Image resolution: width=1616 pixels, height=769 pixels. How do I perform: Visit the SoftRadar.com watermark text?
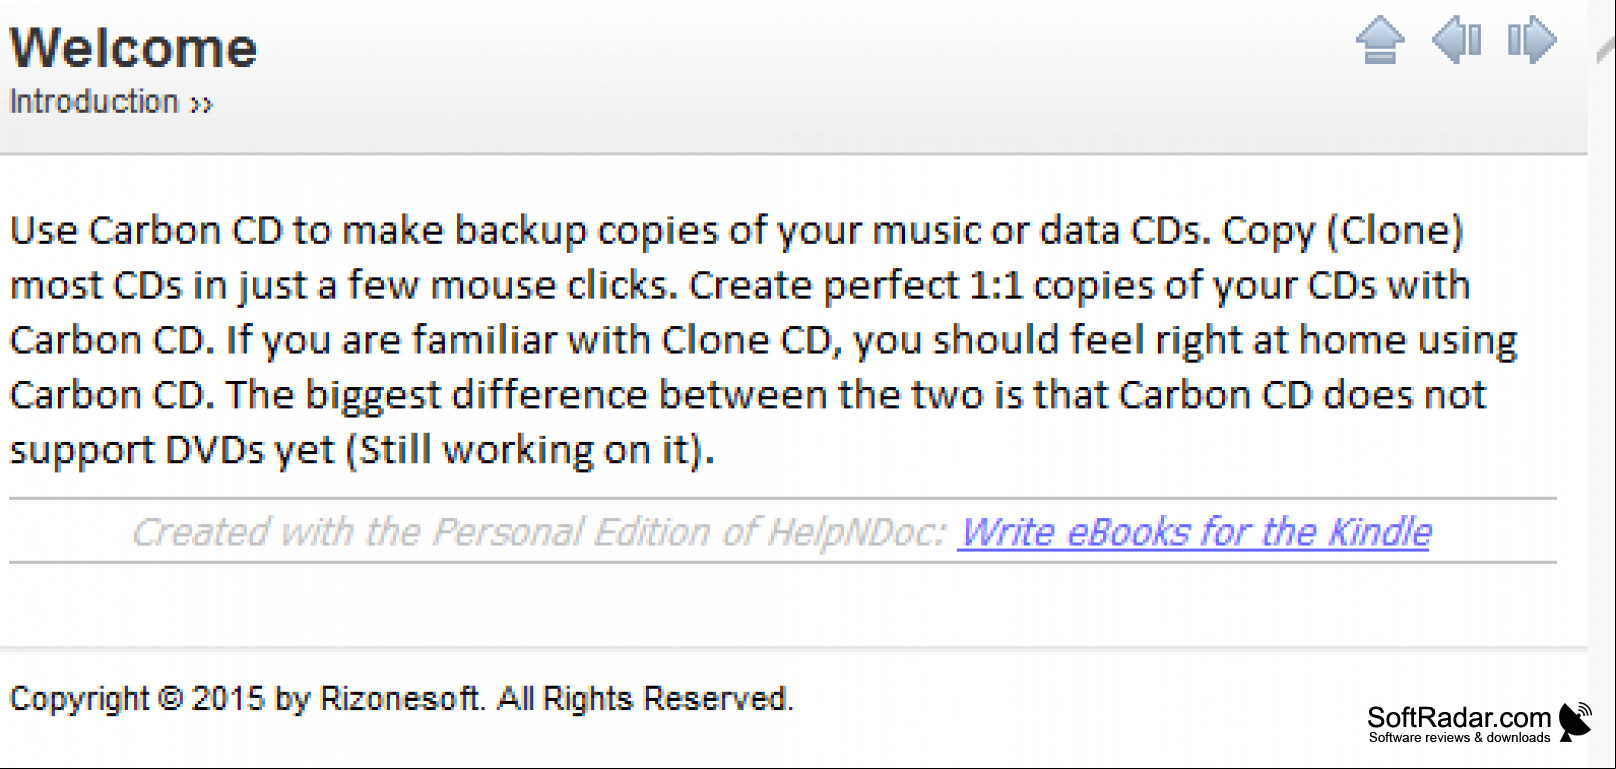[1458, 717]
